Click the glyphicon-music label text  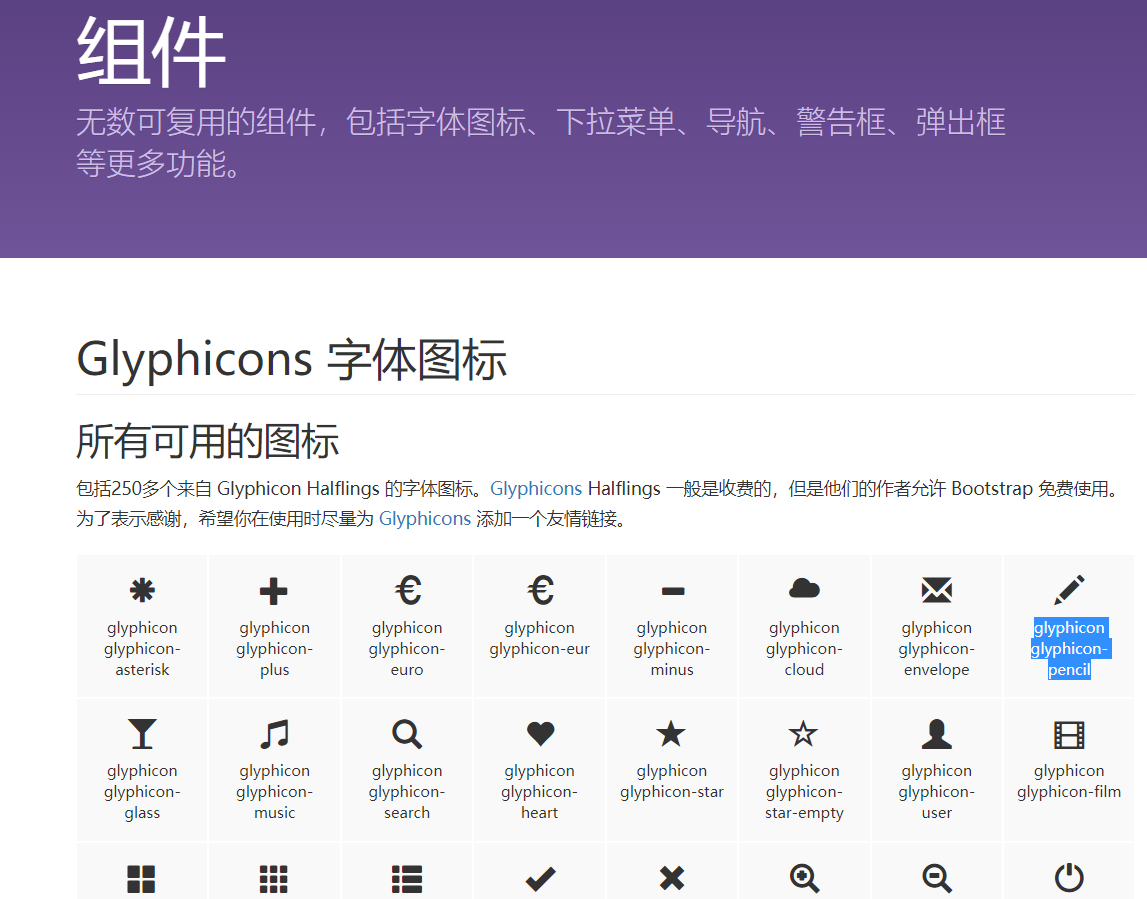pyautogui.click(x=274, y=791)
